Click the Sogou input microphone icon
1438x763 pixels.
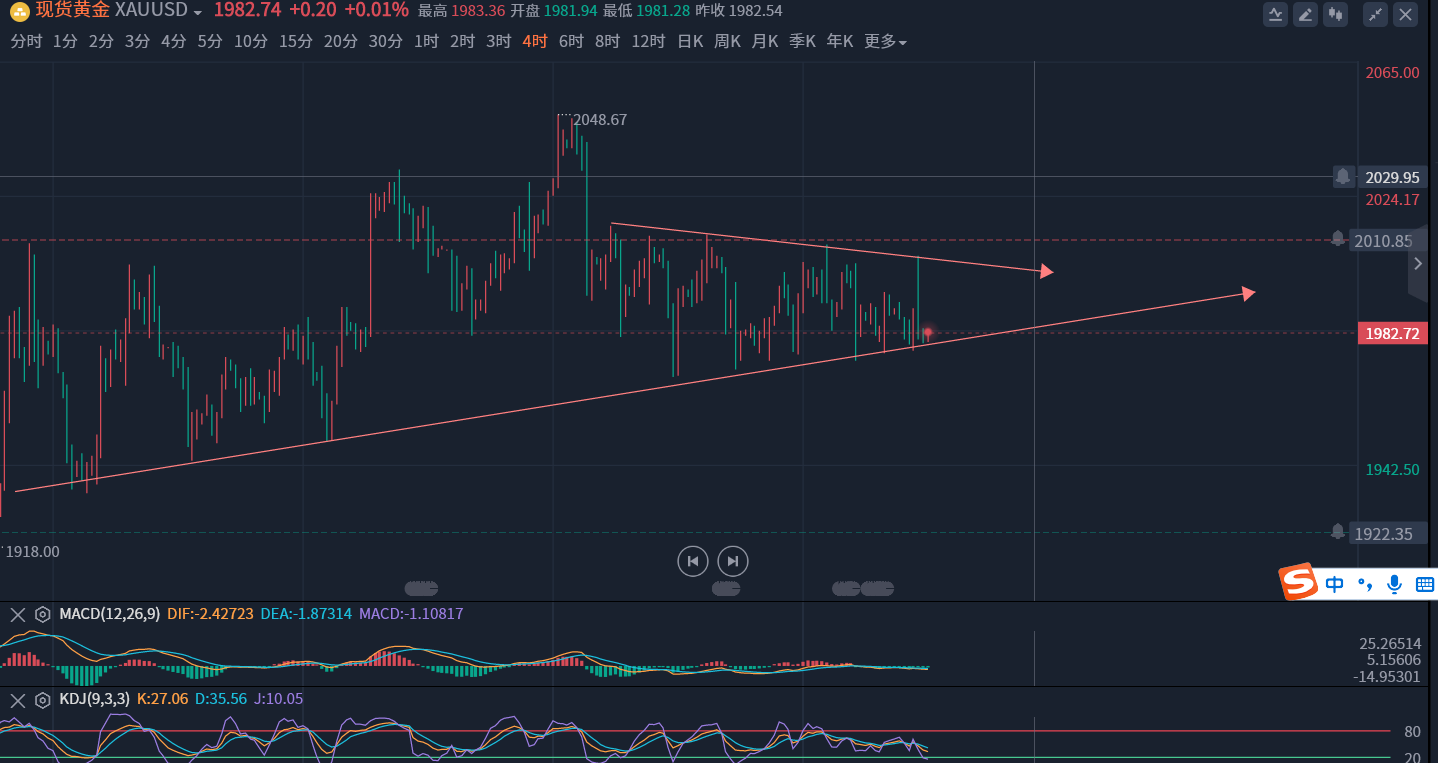tap(1395, 584)
